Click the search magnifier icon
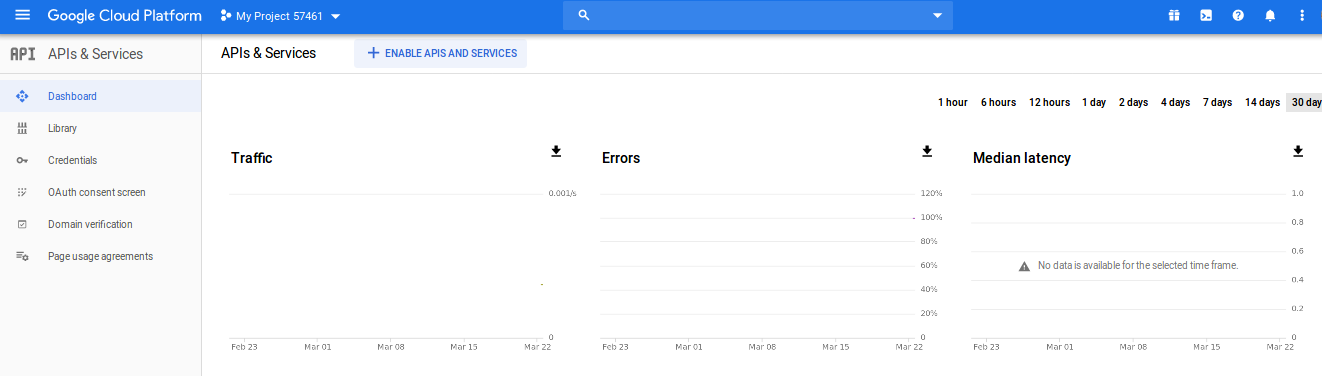Screen dimensions: 1322x376 click(585, 16)
